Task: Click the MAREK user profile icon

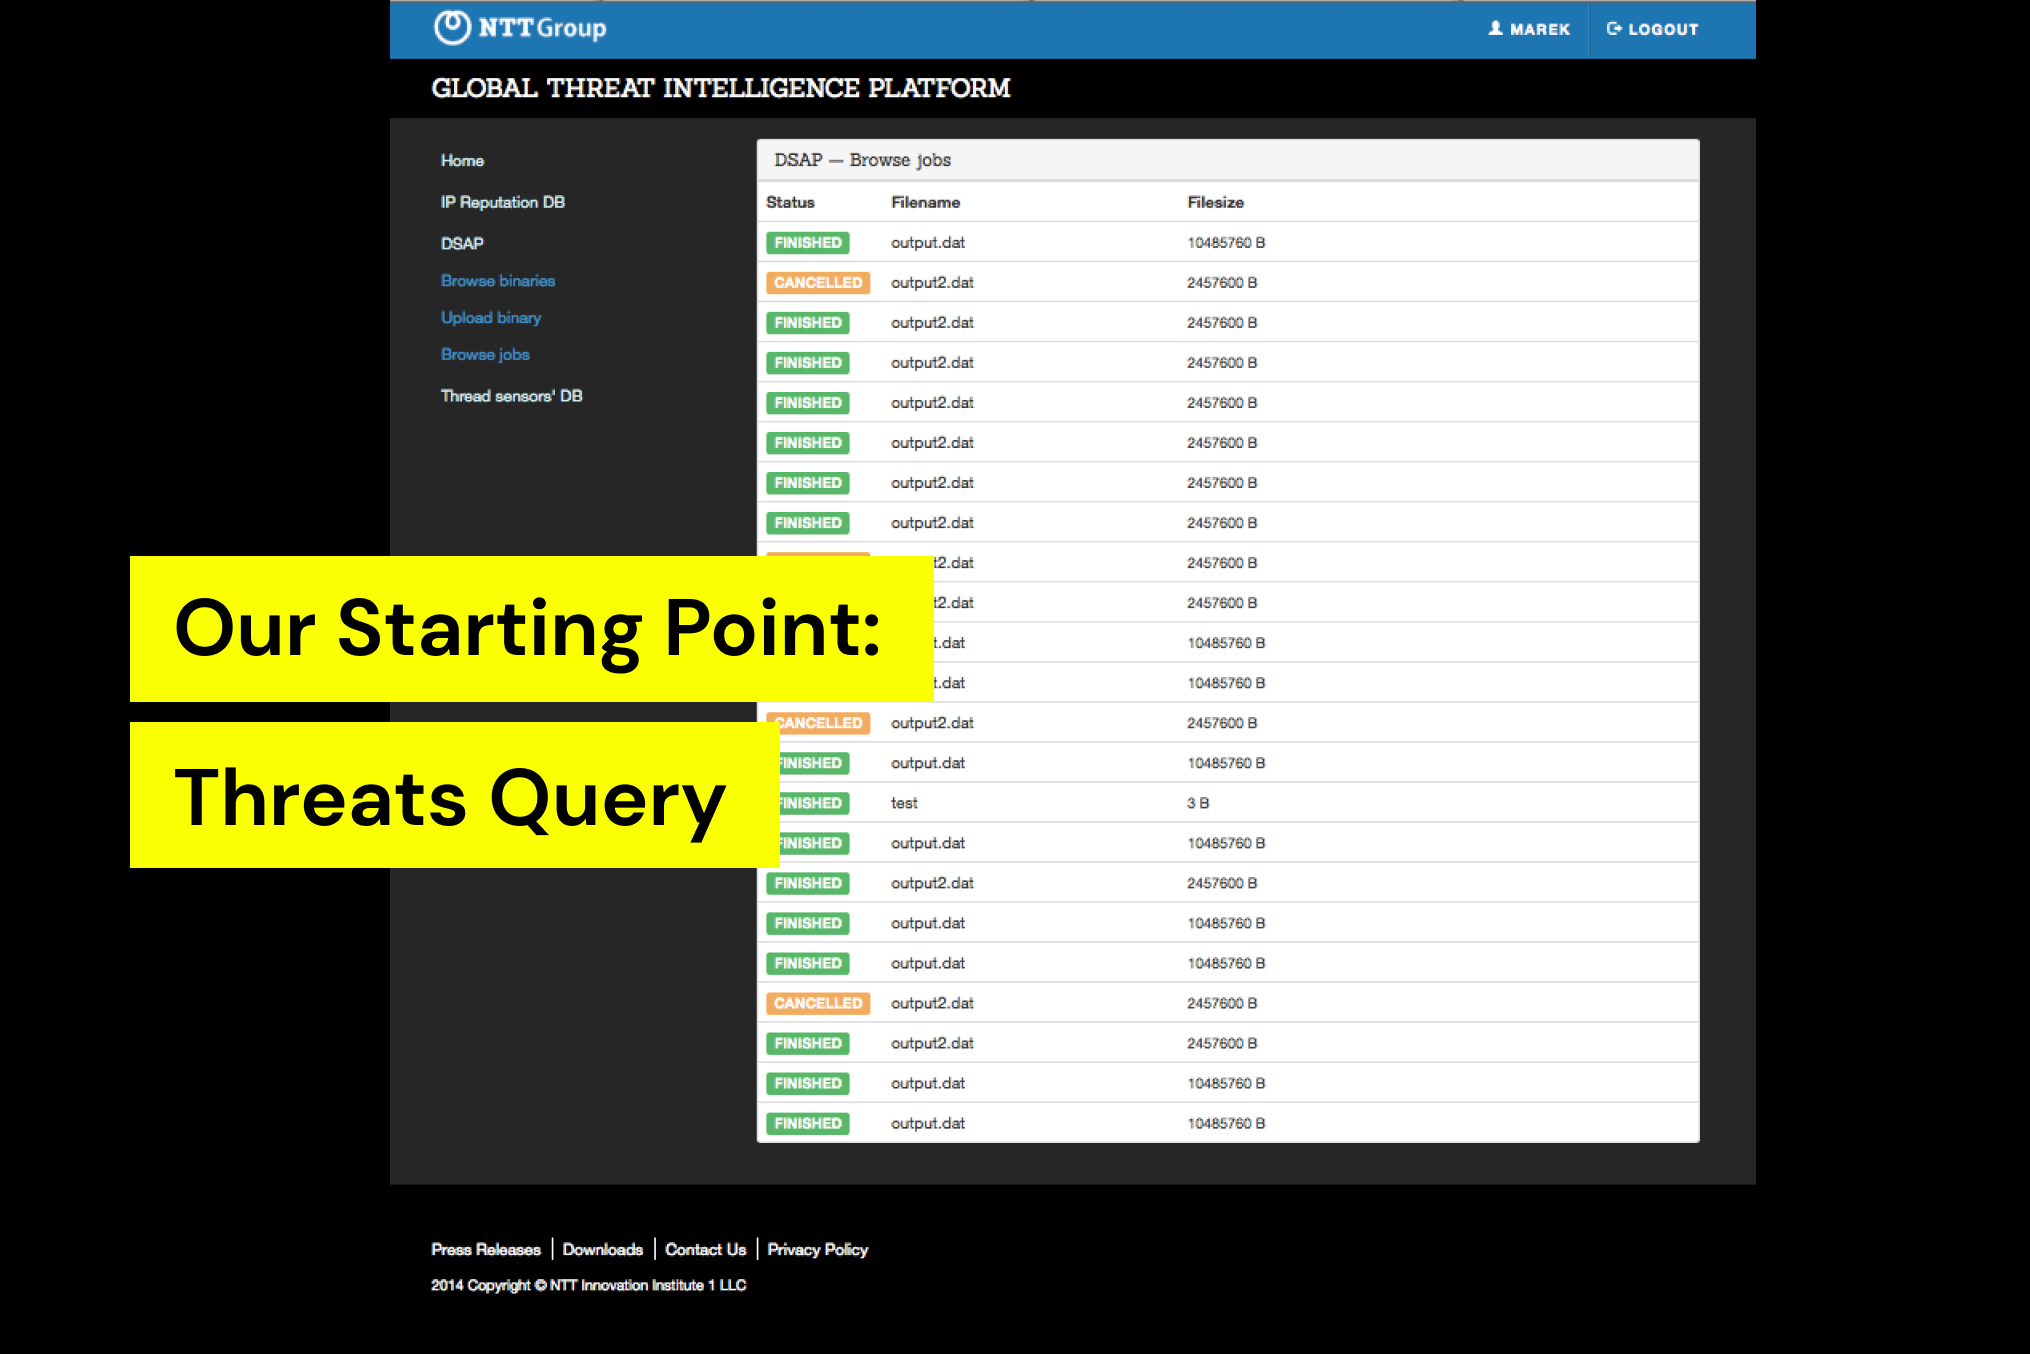Action: pos(1495,28)
